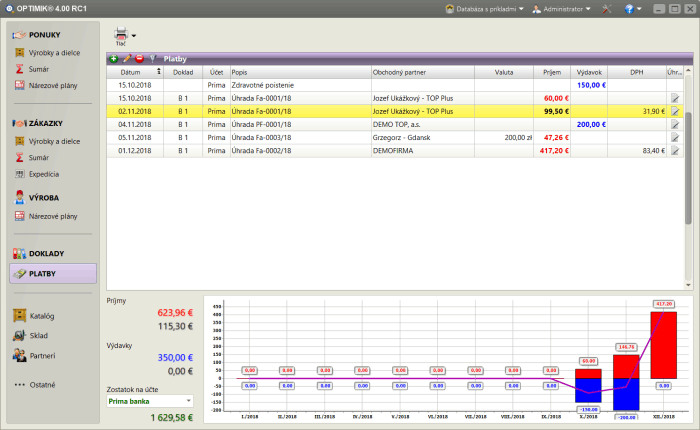The width and height of the screenshot is (700, 430).
Task: Click the table scroll up arrow
Action: 688,71
